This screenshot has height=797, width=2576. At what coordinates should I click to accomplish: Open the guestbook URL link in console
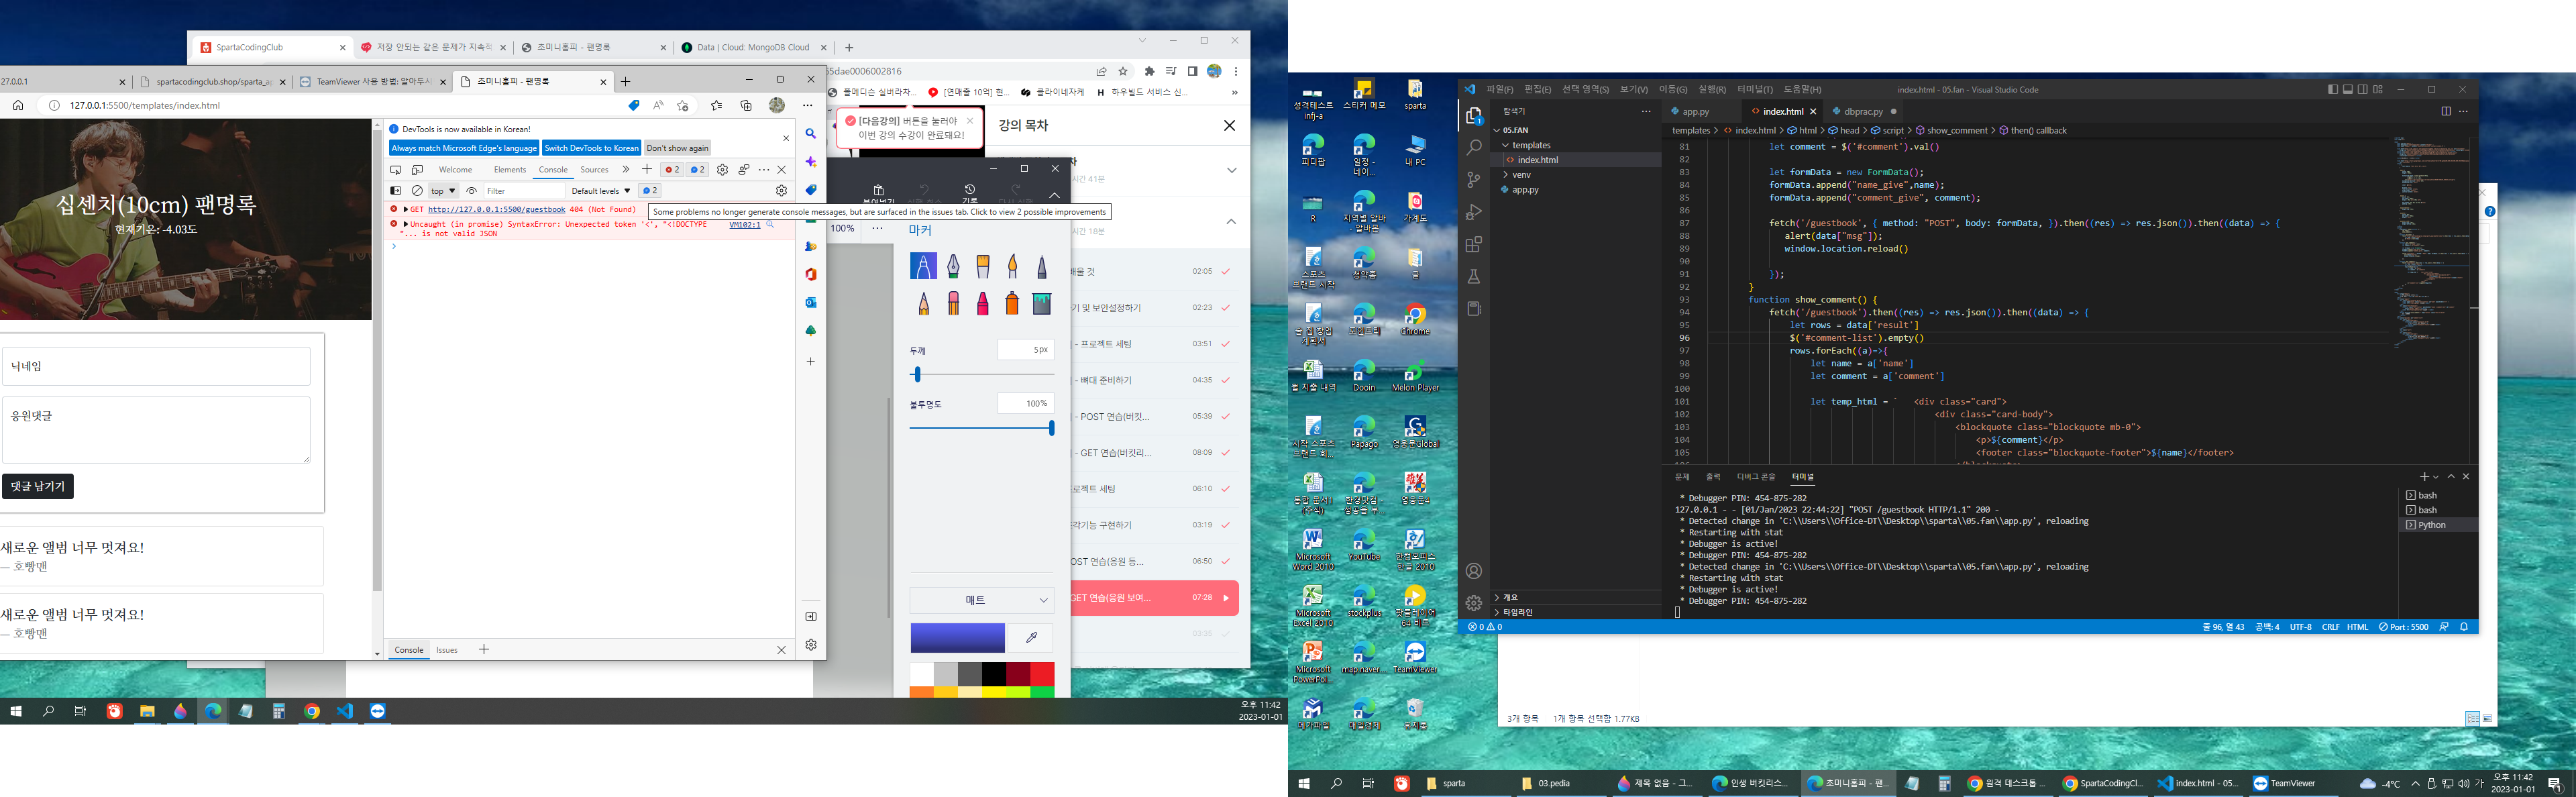[497, 210]
